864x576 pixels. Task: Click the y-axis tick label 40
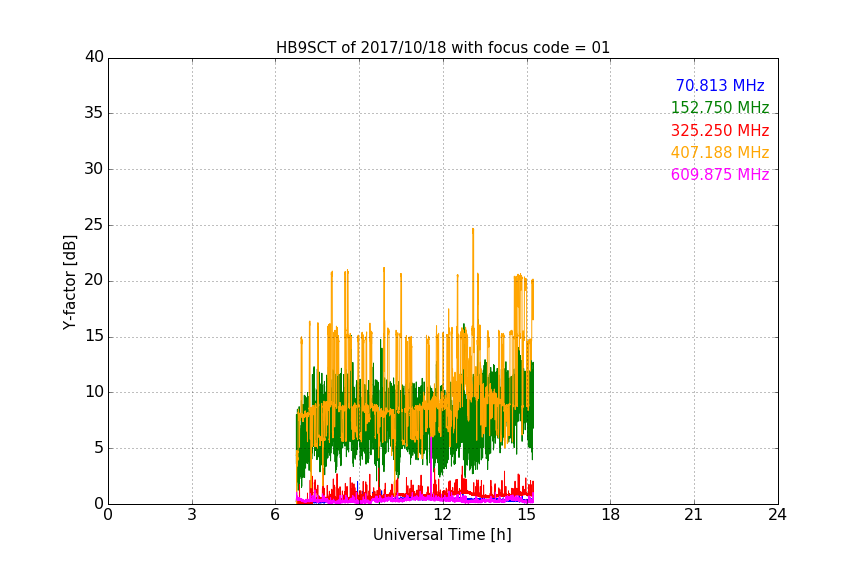(x=94, y=57)
